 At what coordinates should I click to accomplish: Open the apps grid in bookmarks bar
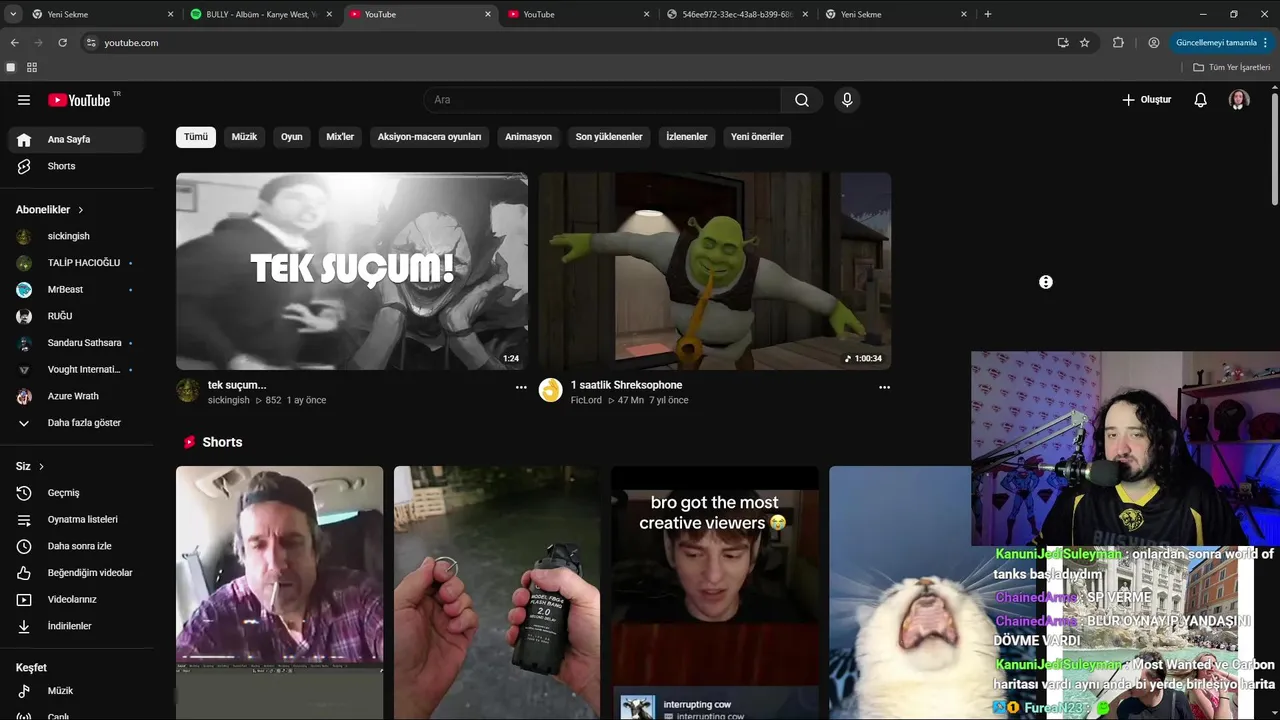pos(32,67)
